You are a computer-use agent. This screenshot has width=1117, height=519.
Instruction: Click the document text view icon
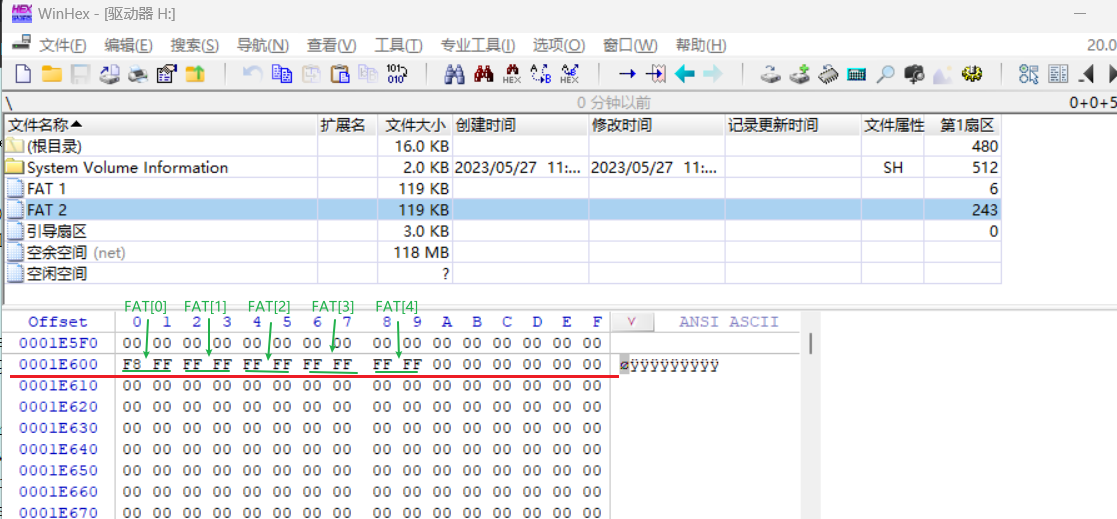point(1058,73)
